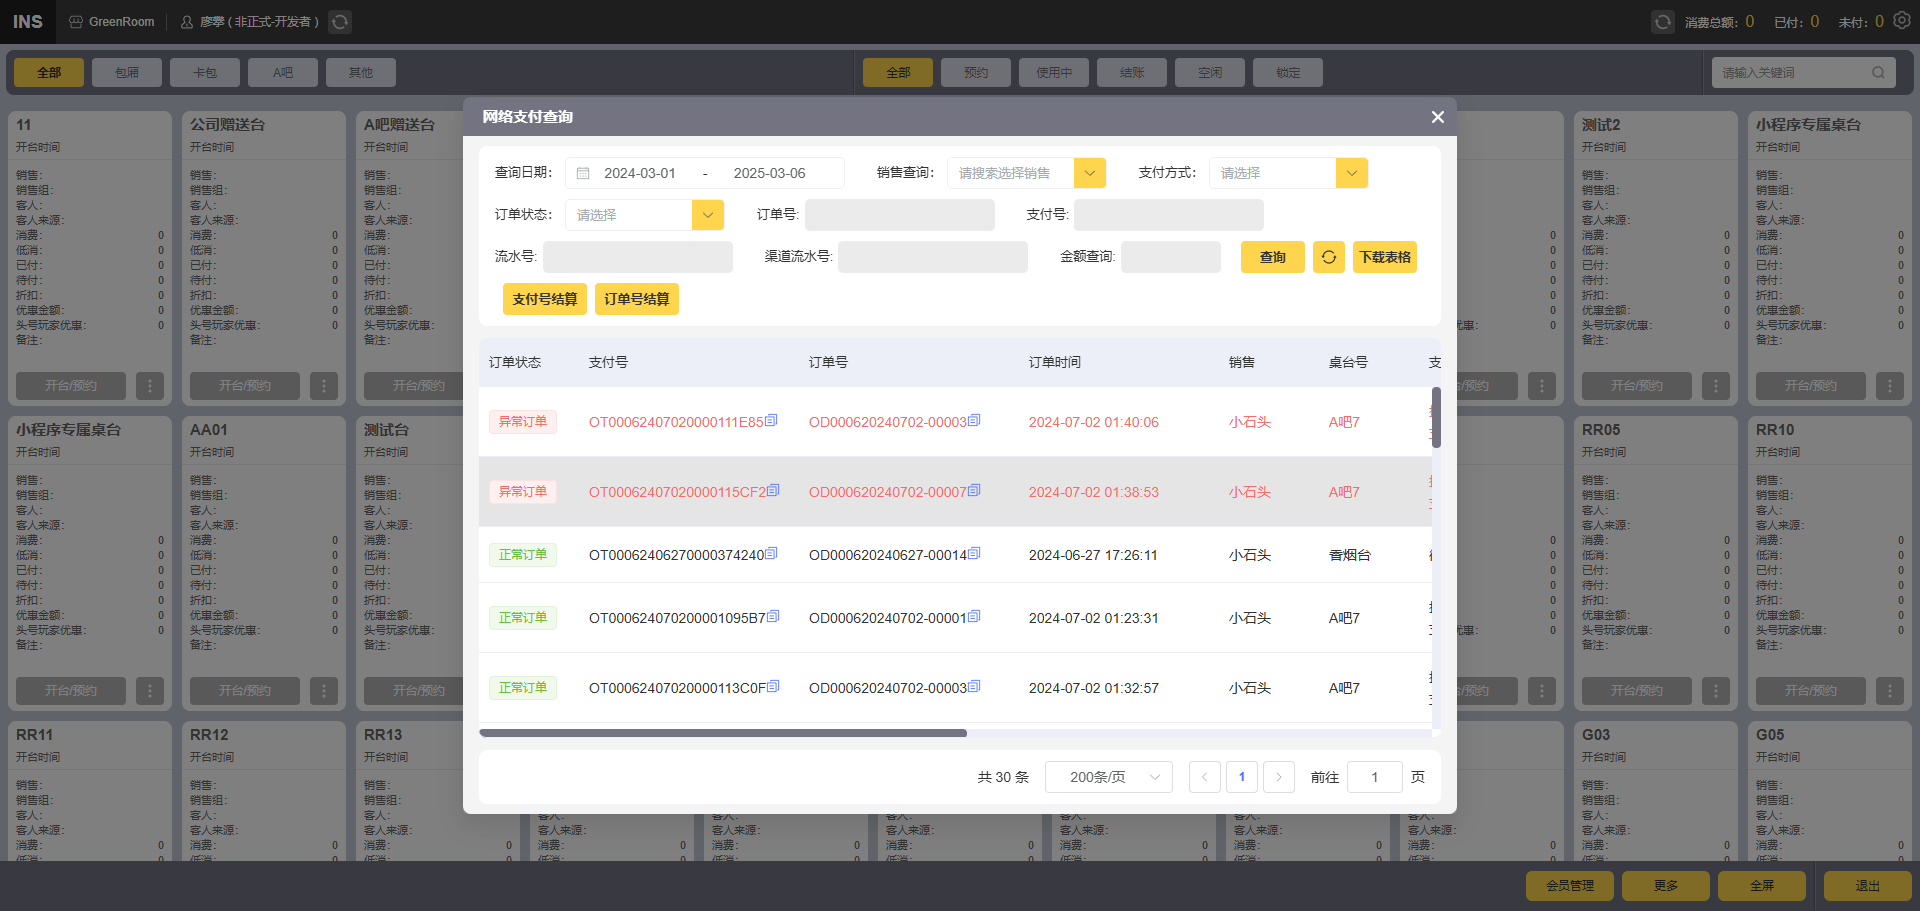Select the 全部 table type tab

(x=49, y=72)
